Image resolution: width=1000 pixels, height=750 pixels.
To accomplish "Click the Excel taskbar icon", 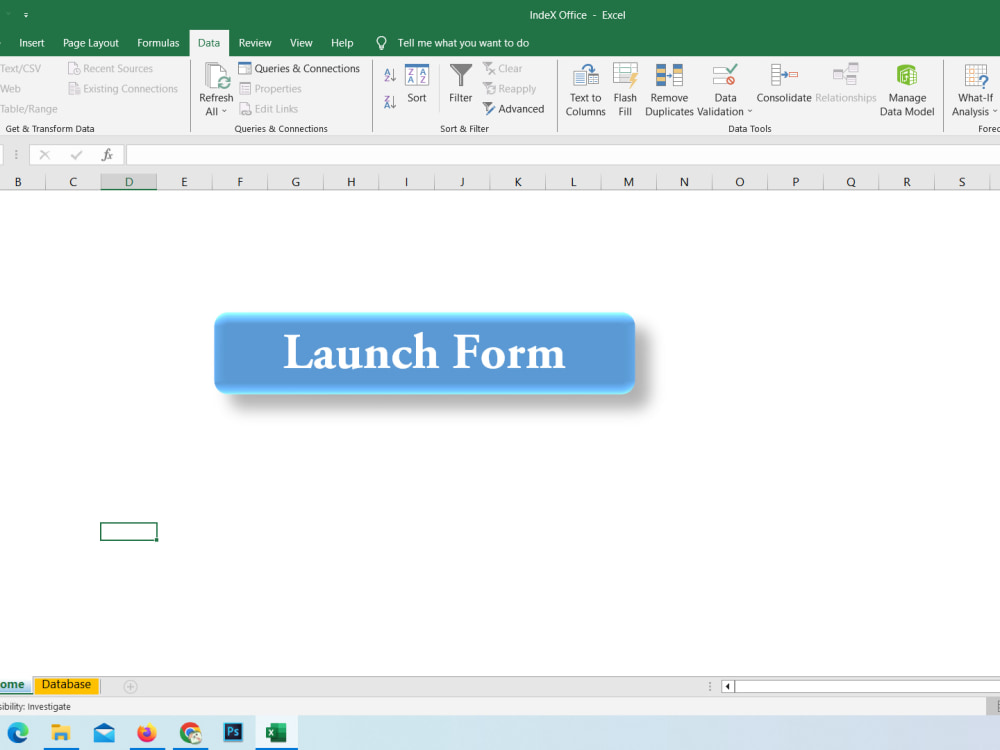I will pyautogui.click(x=276, y=732).
